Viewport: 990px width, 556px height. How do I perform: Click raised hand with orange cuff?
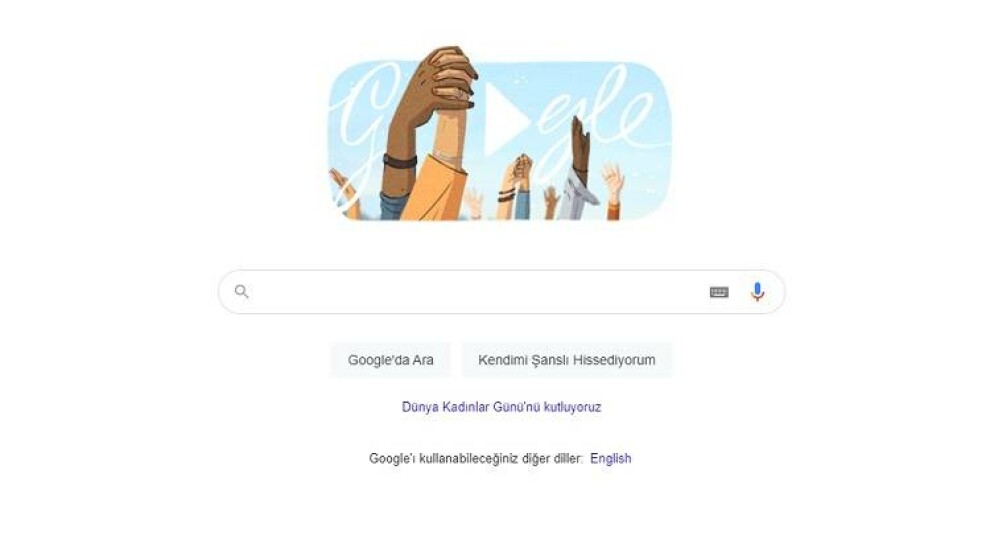tap(612, 191)
